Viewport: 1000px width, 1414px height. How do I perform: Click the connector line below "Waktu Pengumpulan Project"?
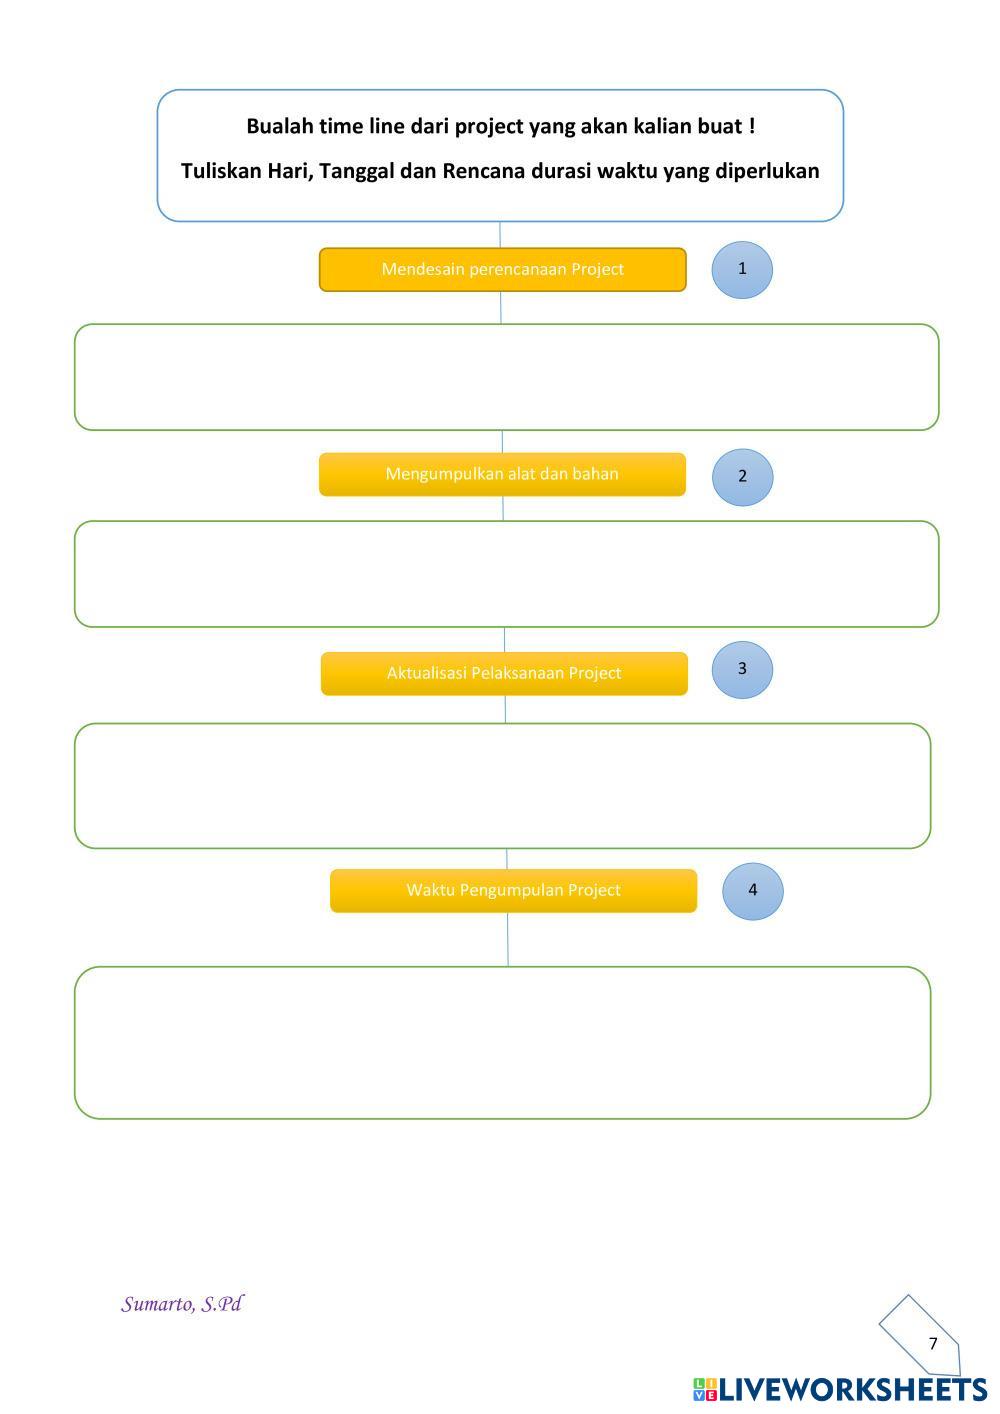coord(508,939)
